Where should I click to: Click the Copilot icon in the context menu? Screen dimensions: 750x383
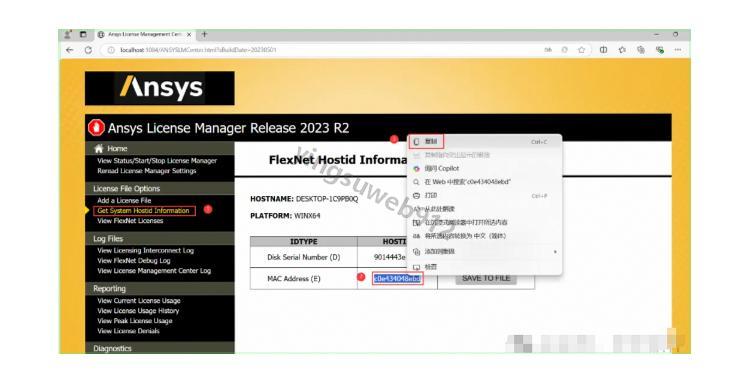tap(416, 168)
